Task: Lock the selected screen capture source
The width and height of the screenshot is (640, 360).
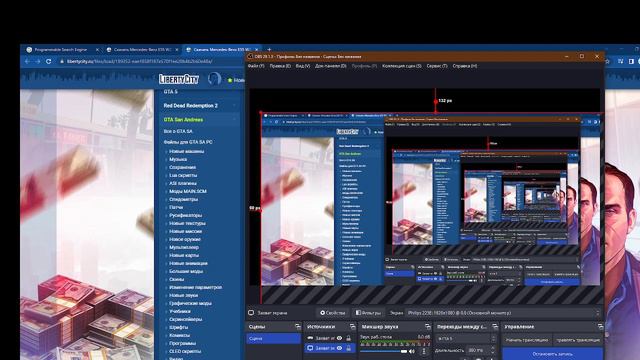Action: [349, 348]
